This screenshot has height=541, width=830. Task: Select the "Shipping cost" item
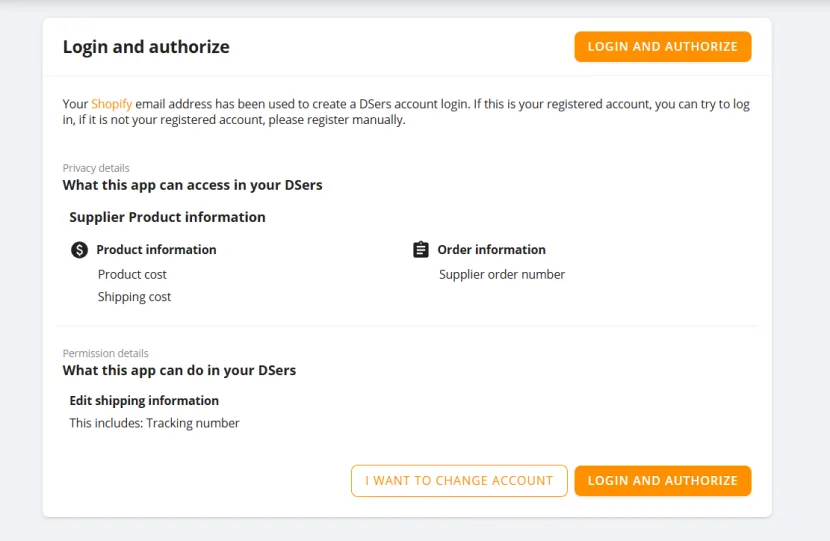tap(134, 297)
